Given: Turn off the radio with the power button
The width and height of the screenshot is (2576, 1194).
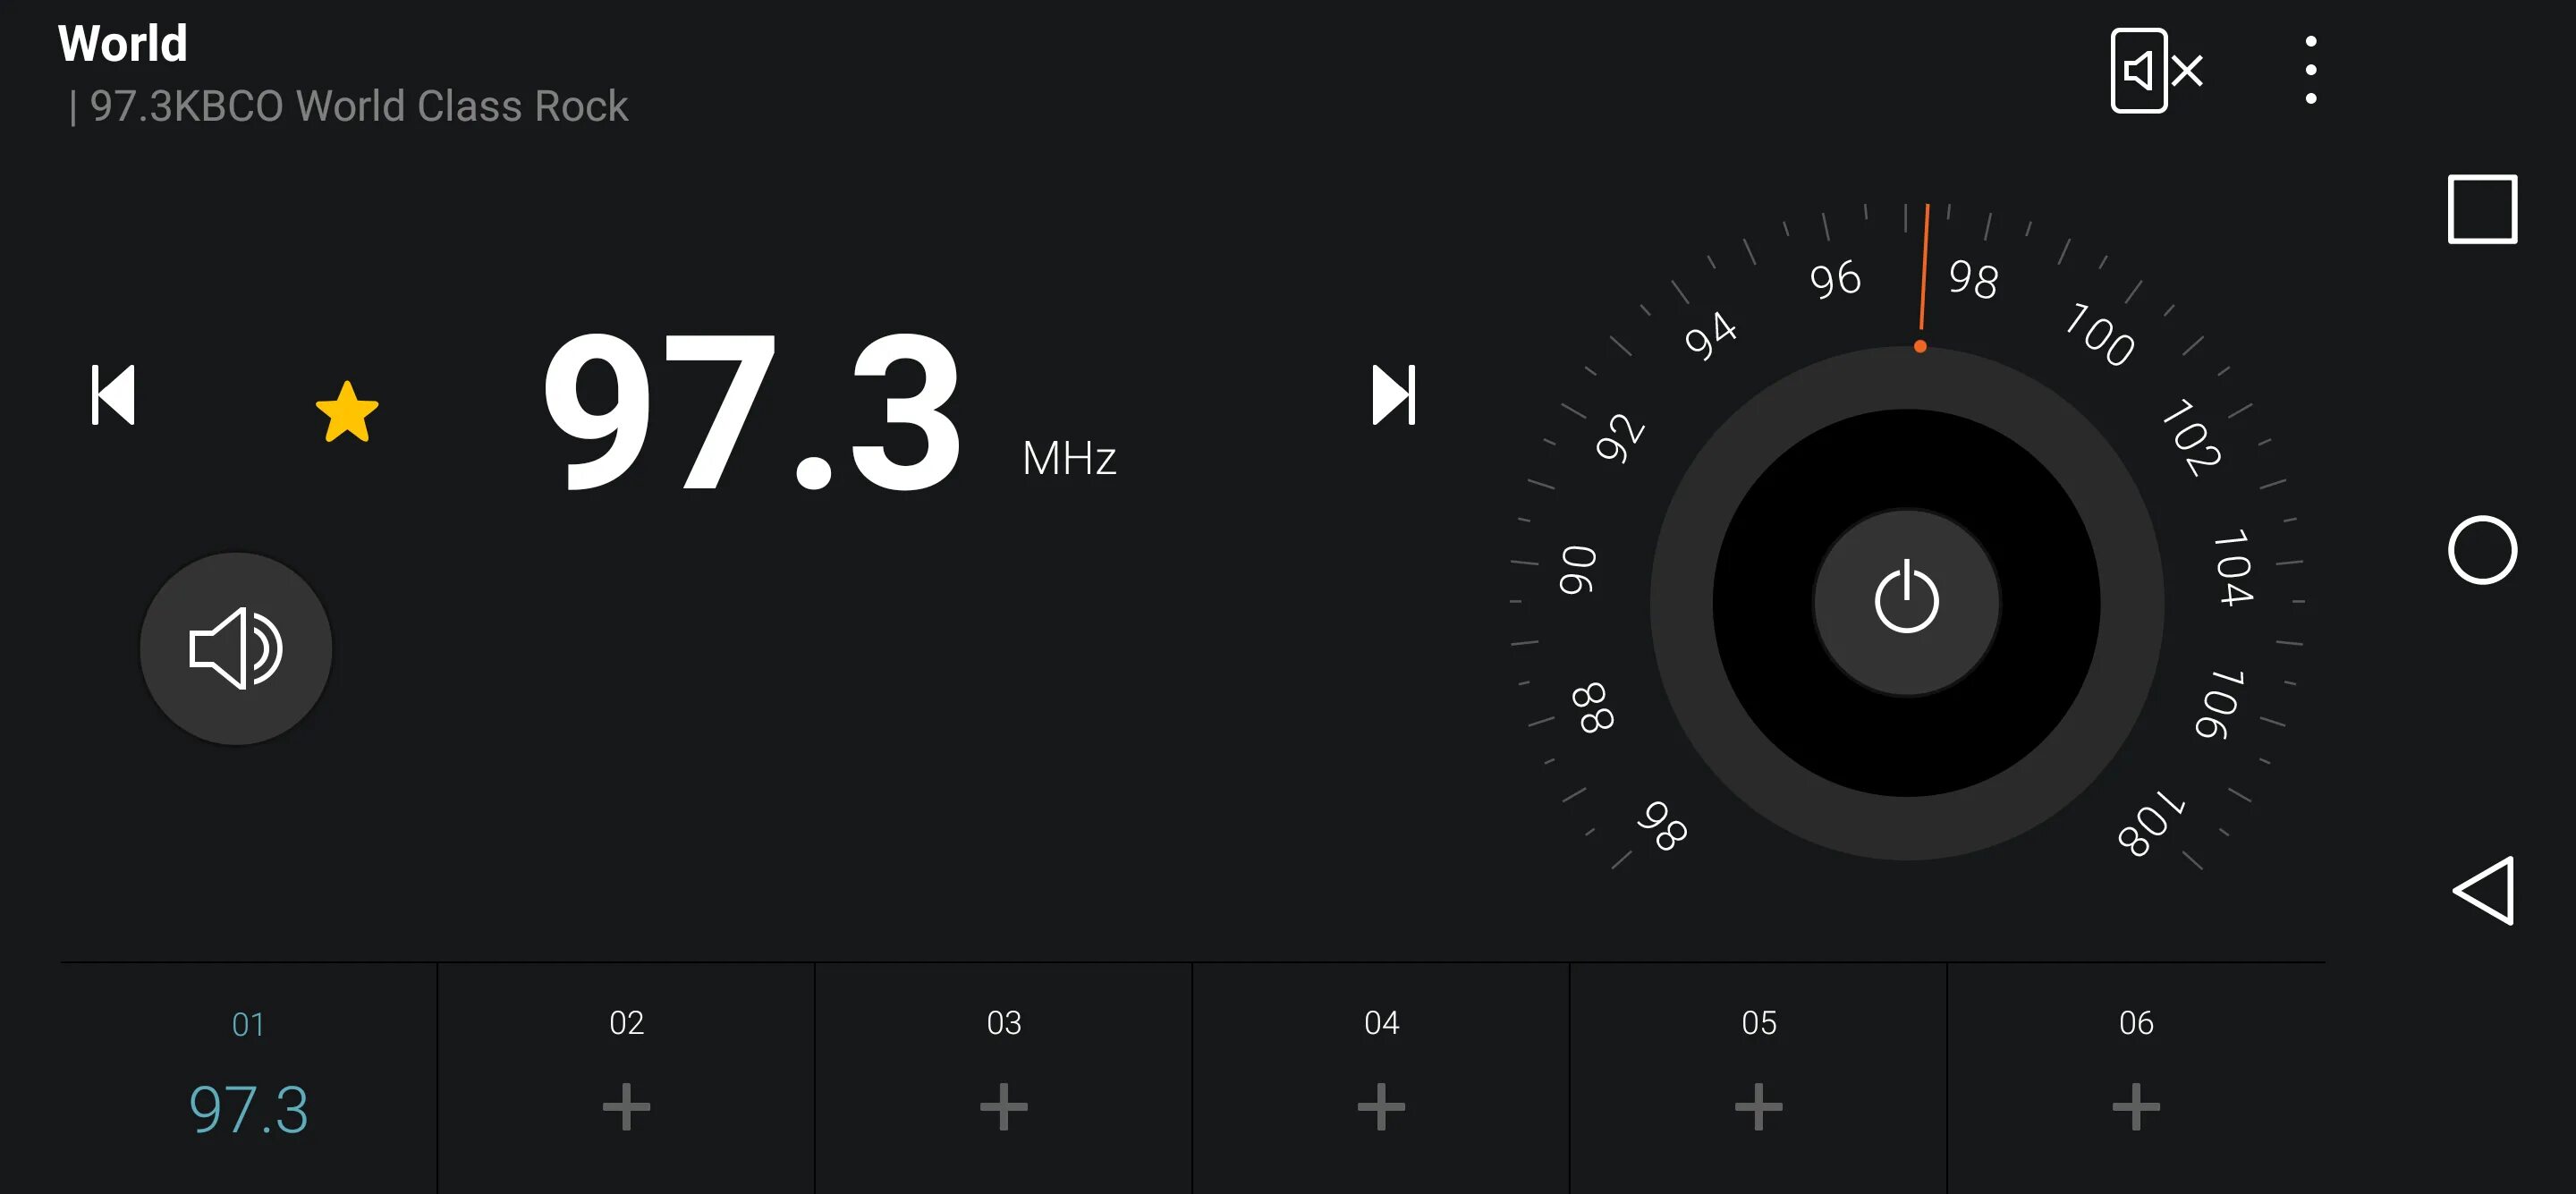Looking at the screenshot, I should pyautogui.click(x=1906, y=602).
